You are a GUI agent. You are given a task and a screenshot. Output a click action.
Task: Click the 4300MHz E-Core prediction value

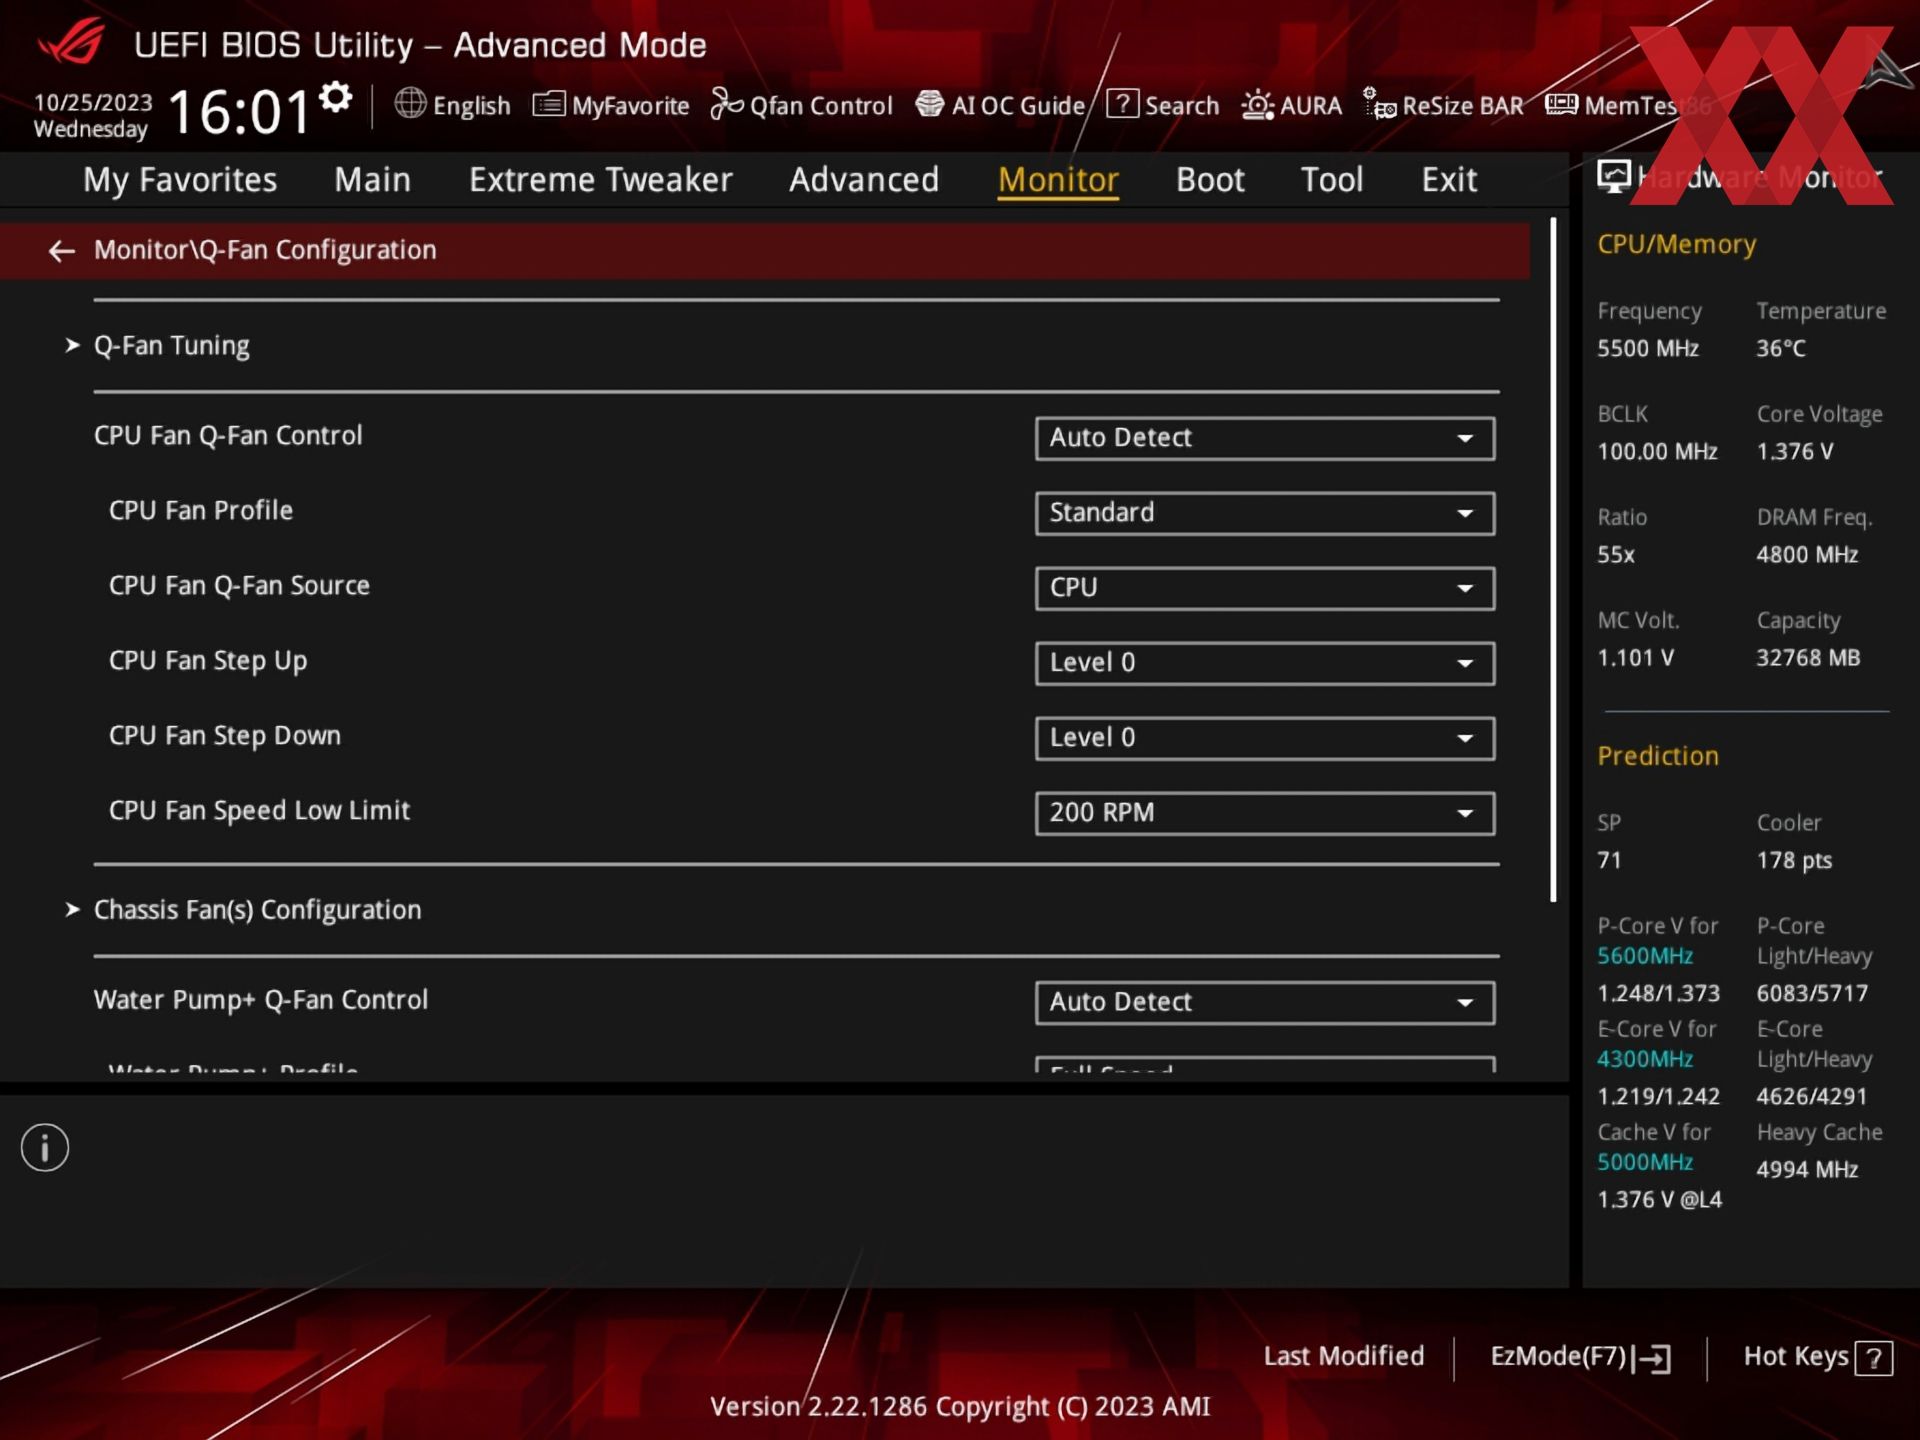1645,1059
